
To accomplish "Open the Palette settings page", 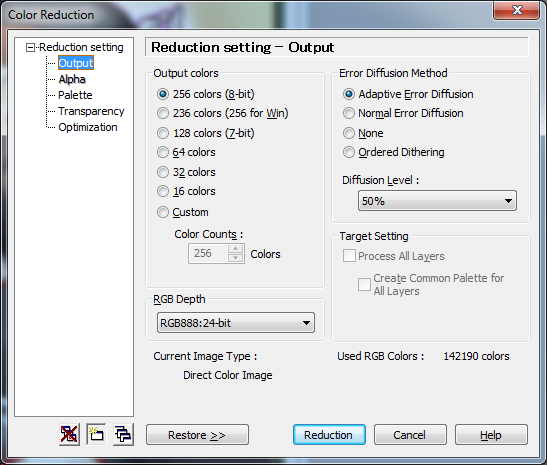I will point(75,95).
